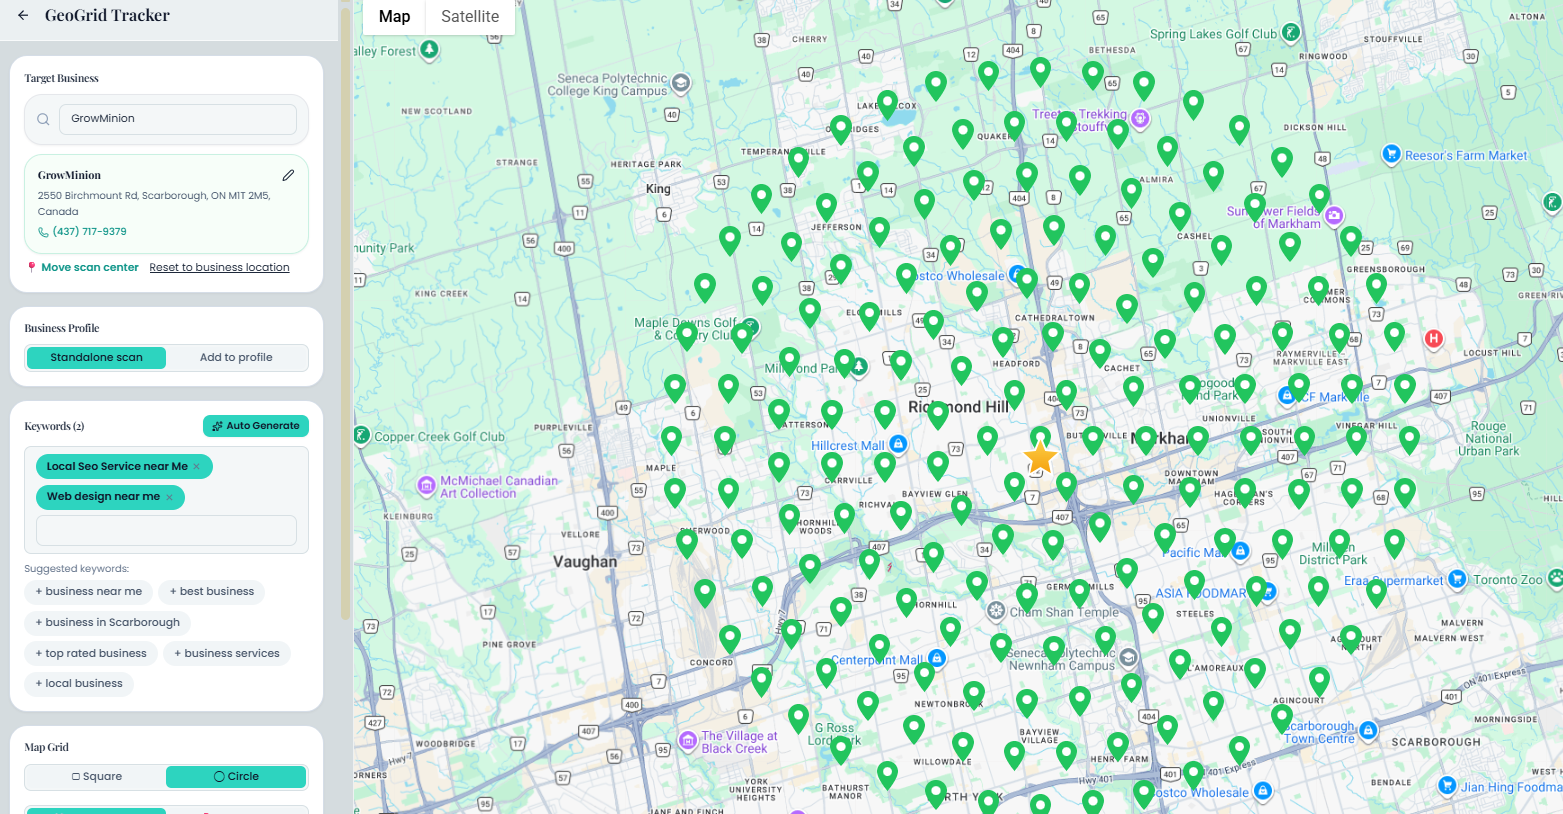
Task: Add suggested keyword 'local business'
Action: [79, 684]
